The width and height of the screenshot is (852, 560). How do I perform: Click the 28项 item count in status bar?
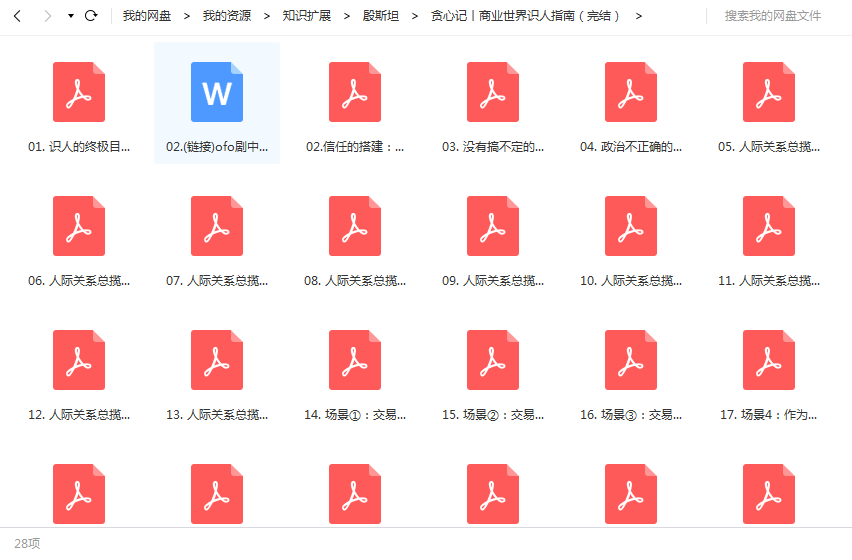click(27, 544)
